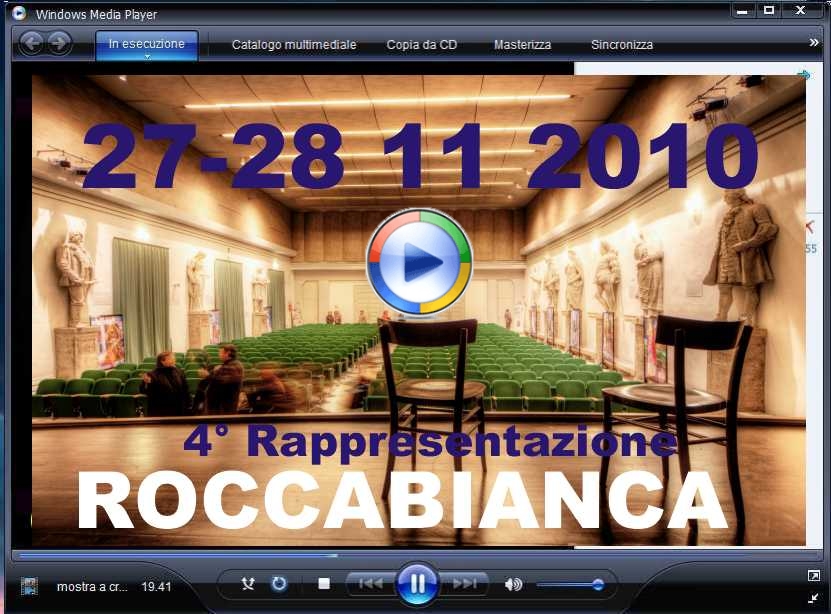
Task: Toggle shuffle mode
Action: point(249,584)
